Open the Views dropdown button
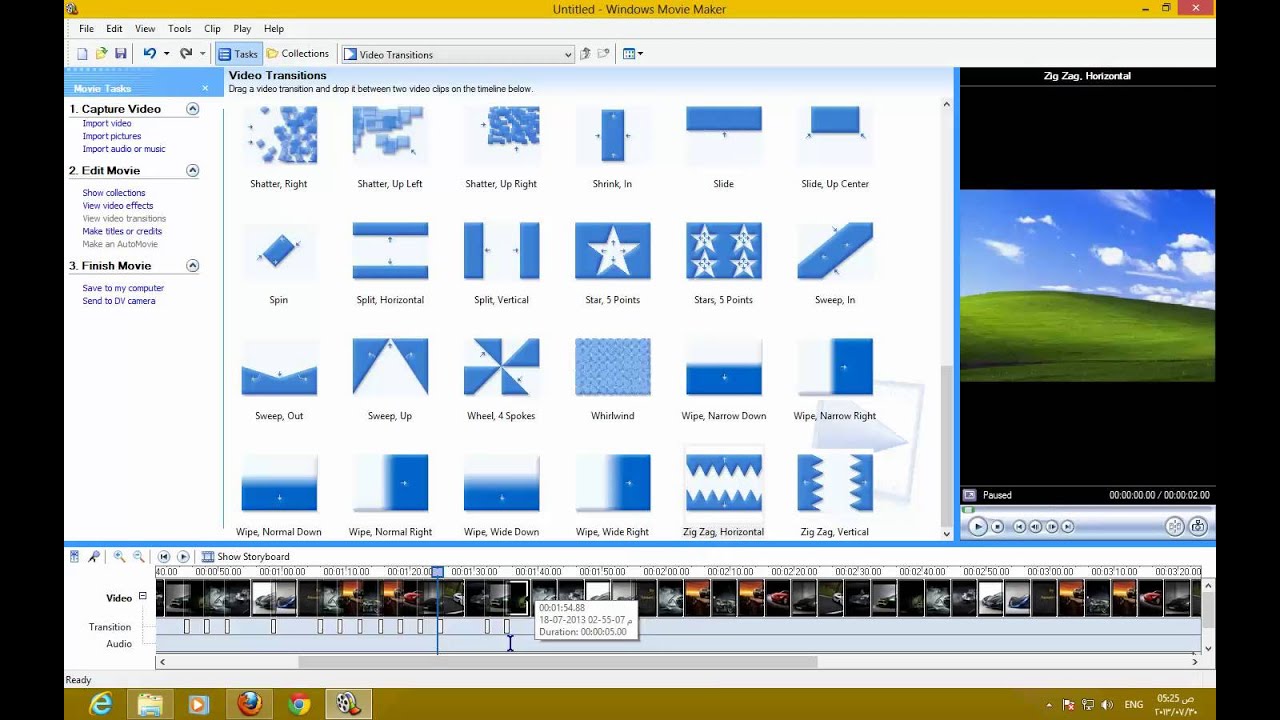The height and width of the screenshot is (720, 1280). (x=633, y=54)
